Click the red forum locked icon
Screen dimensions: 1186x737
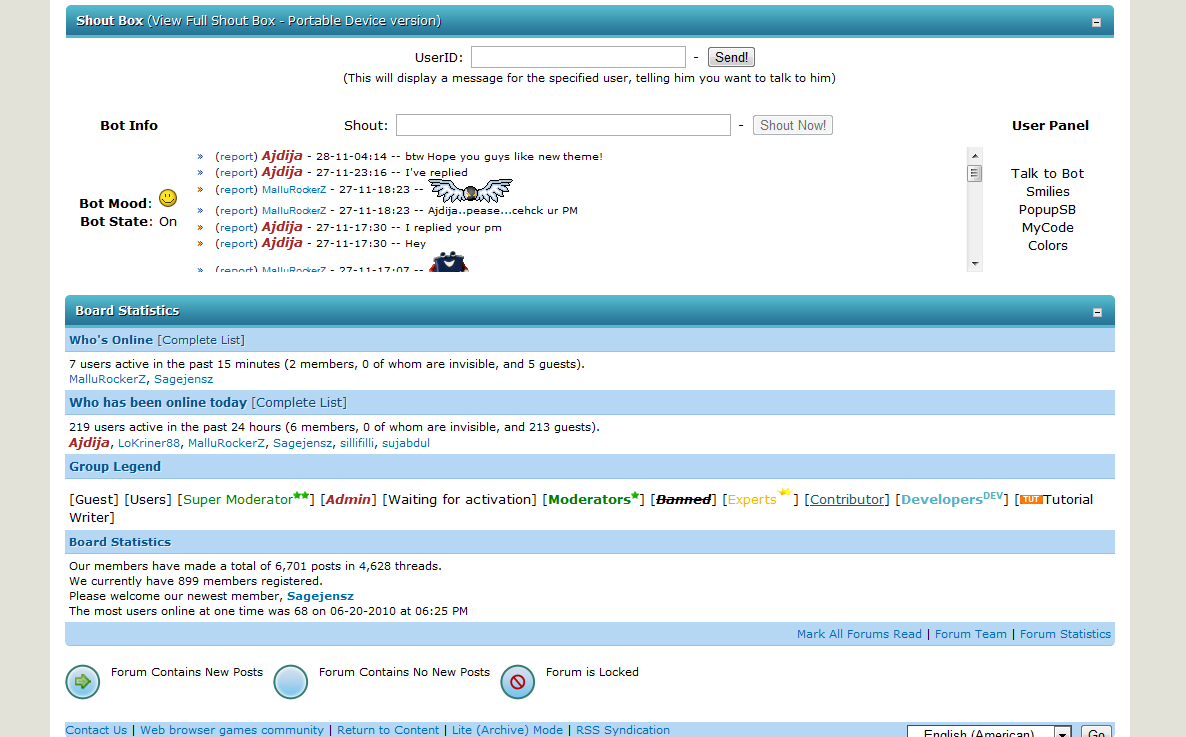pyautogui.click(x=518, y=682)
